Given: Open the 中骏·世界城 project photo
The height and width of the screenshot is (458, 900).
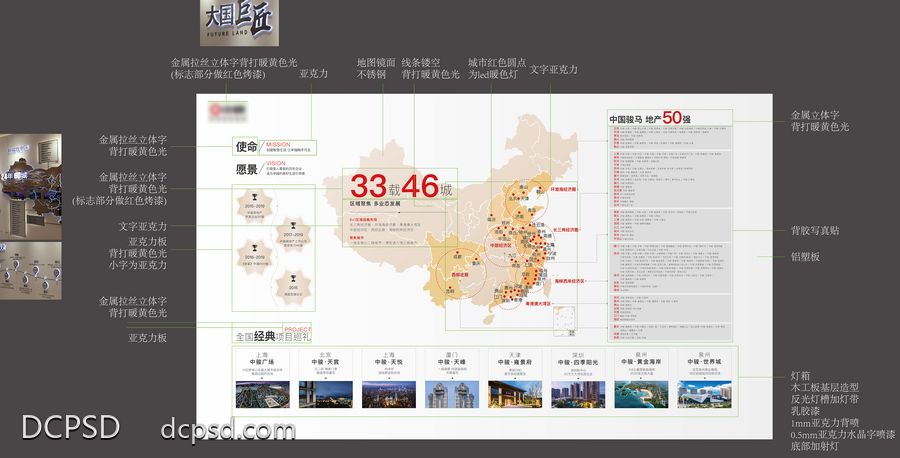Looking at the screenshot, I should click(704, 394).
